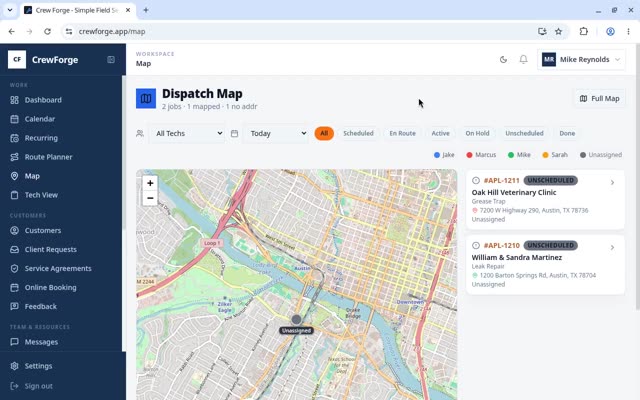Click Mike green legend dot

click(511, 155)
